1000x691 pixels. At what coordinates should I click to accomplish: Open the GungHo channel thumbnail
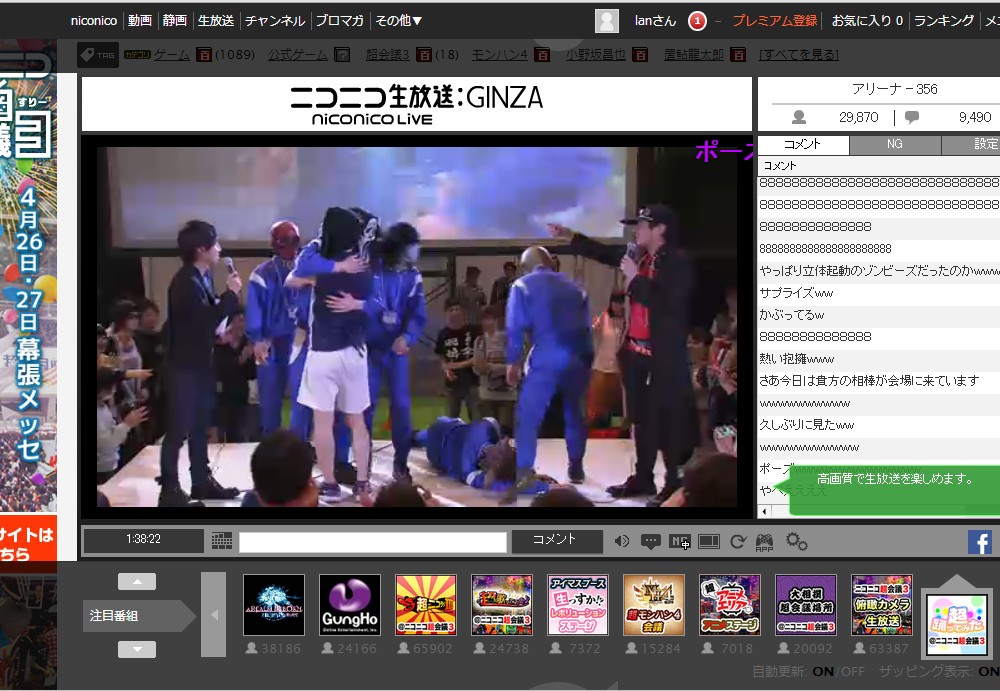(350, 605)
